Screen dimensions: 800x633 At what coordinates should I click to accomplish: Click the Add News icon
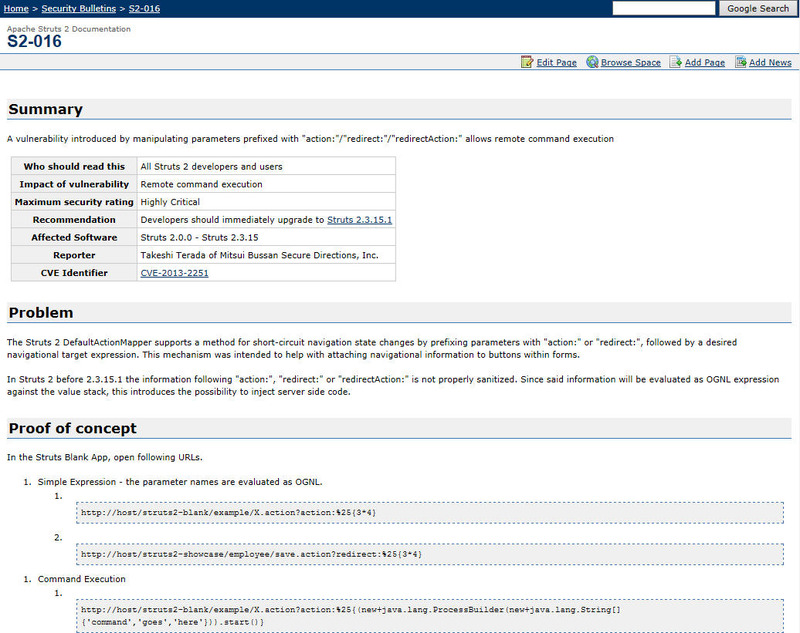pyautogui.click(x=741, y=62)
